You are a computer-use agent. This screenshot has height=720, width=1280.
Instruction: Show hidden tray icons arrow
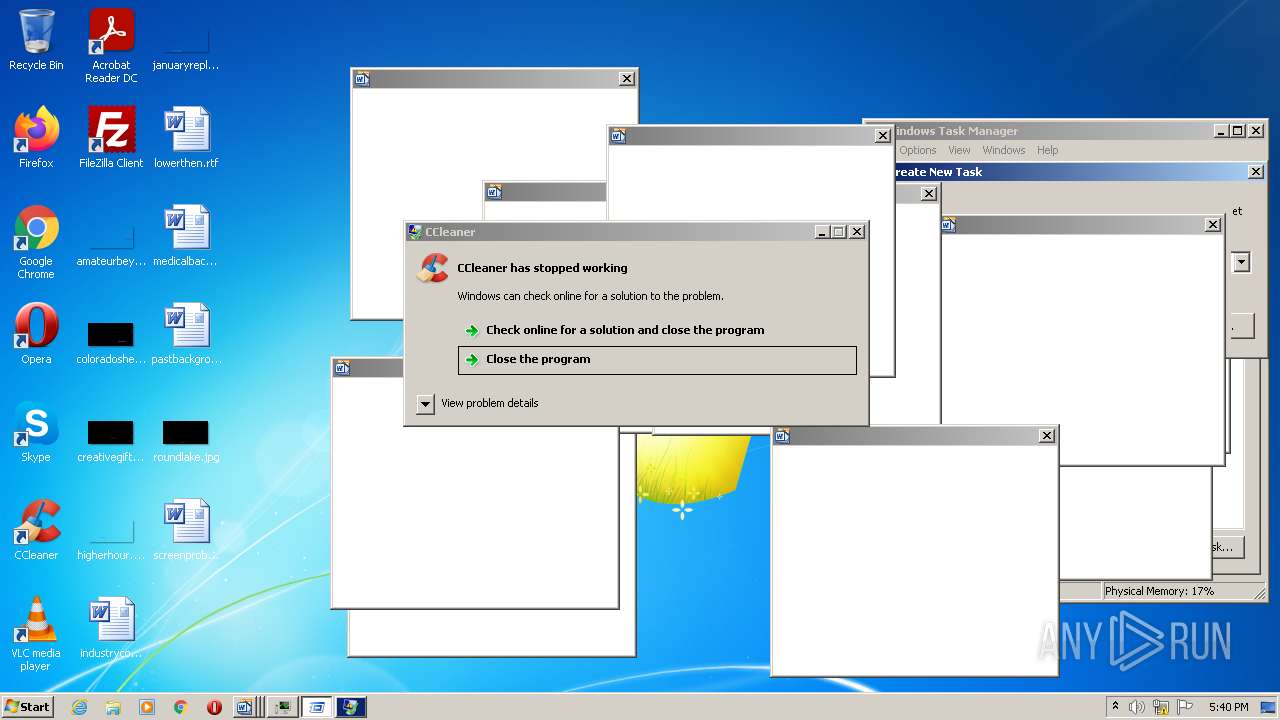(1115, 707)
